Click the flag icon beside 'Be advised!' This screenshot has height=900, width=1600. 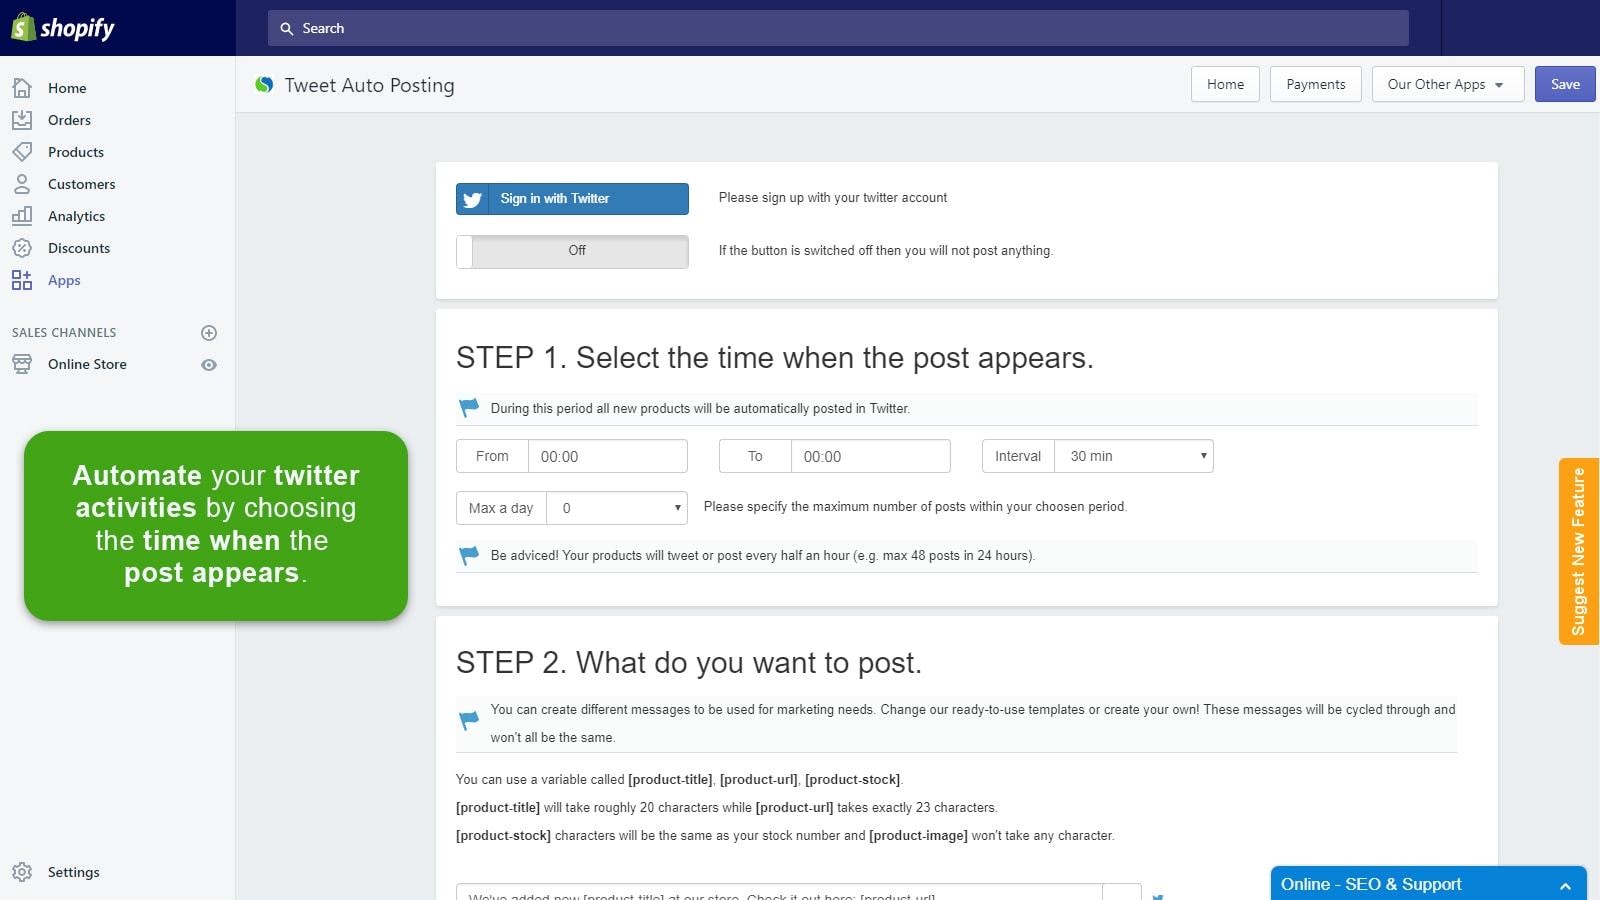(469, 555)
